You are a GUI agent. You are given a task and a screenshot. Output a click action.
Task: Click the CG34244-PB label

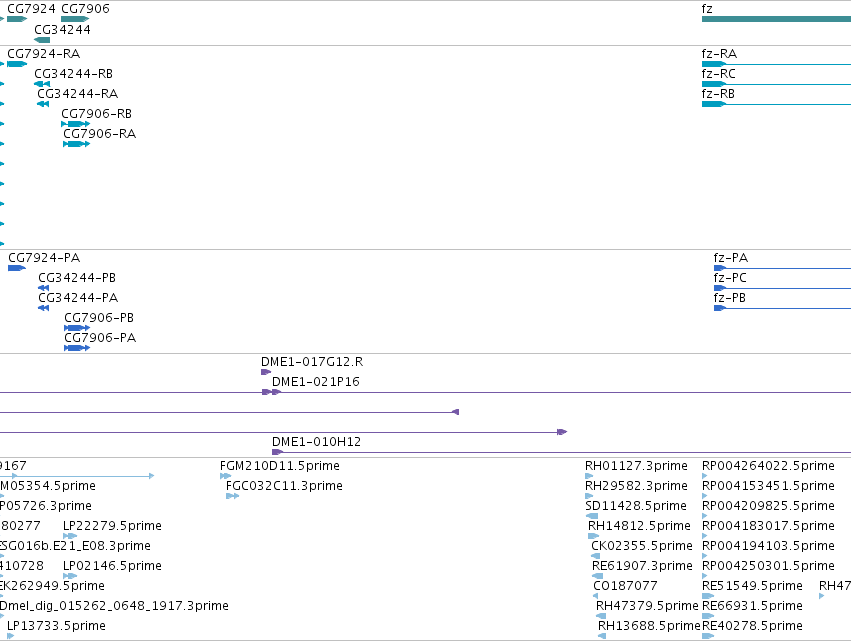[77, 278]
